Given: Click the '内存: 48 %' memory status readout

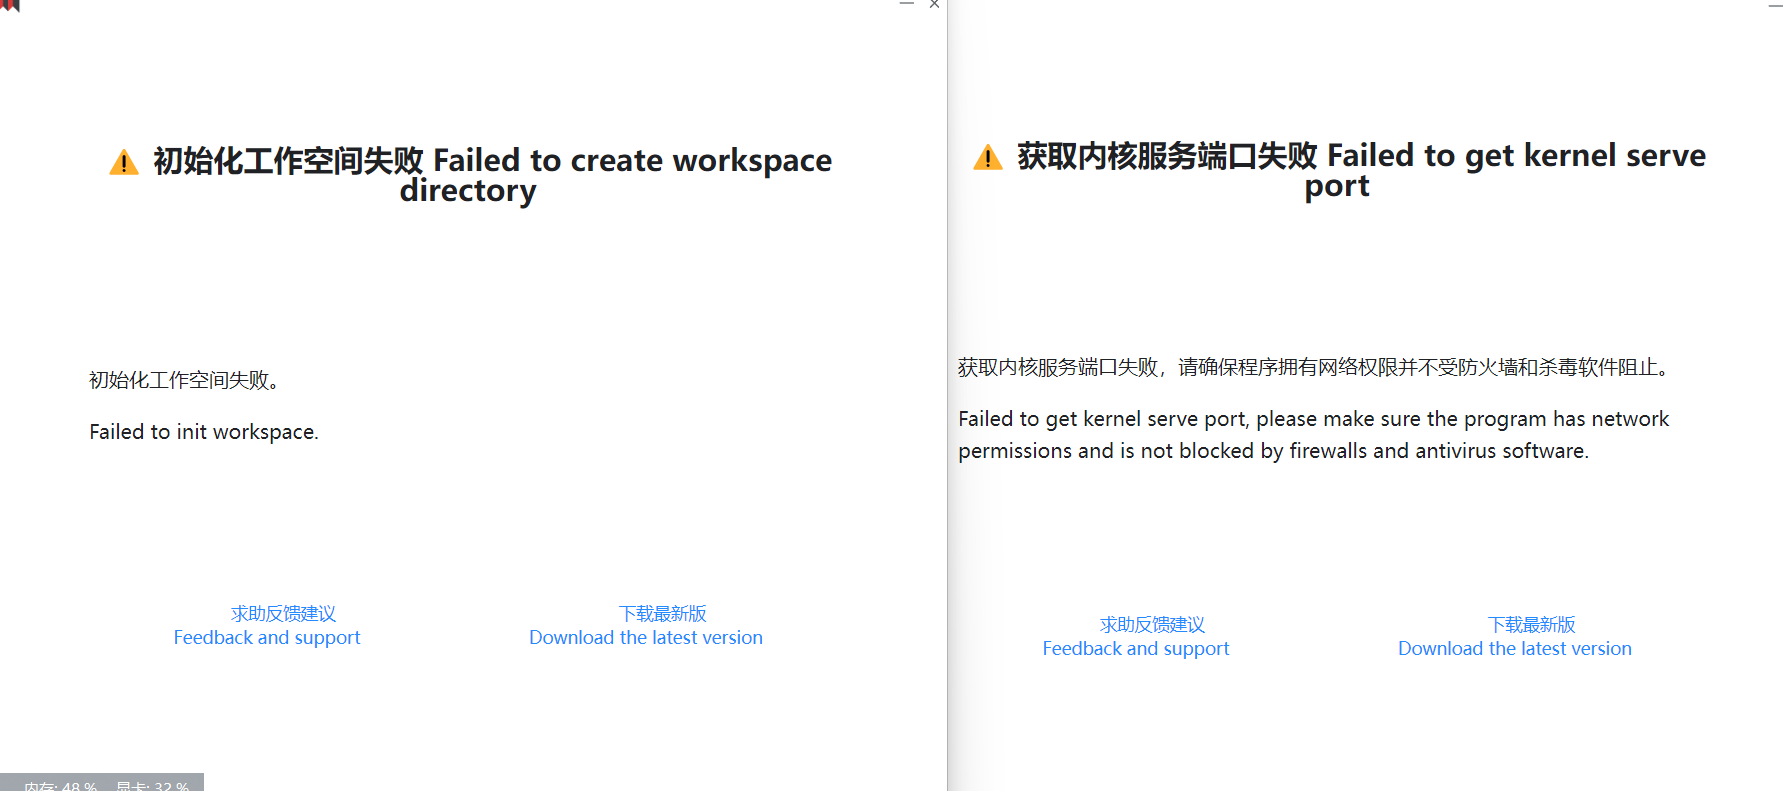Looking at the screenshot, I should click(x=60, y=785).
